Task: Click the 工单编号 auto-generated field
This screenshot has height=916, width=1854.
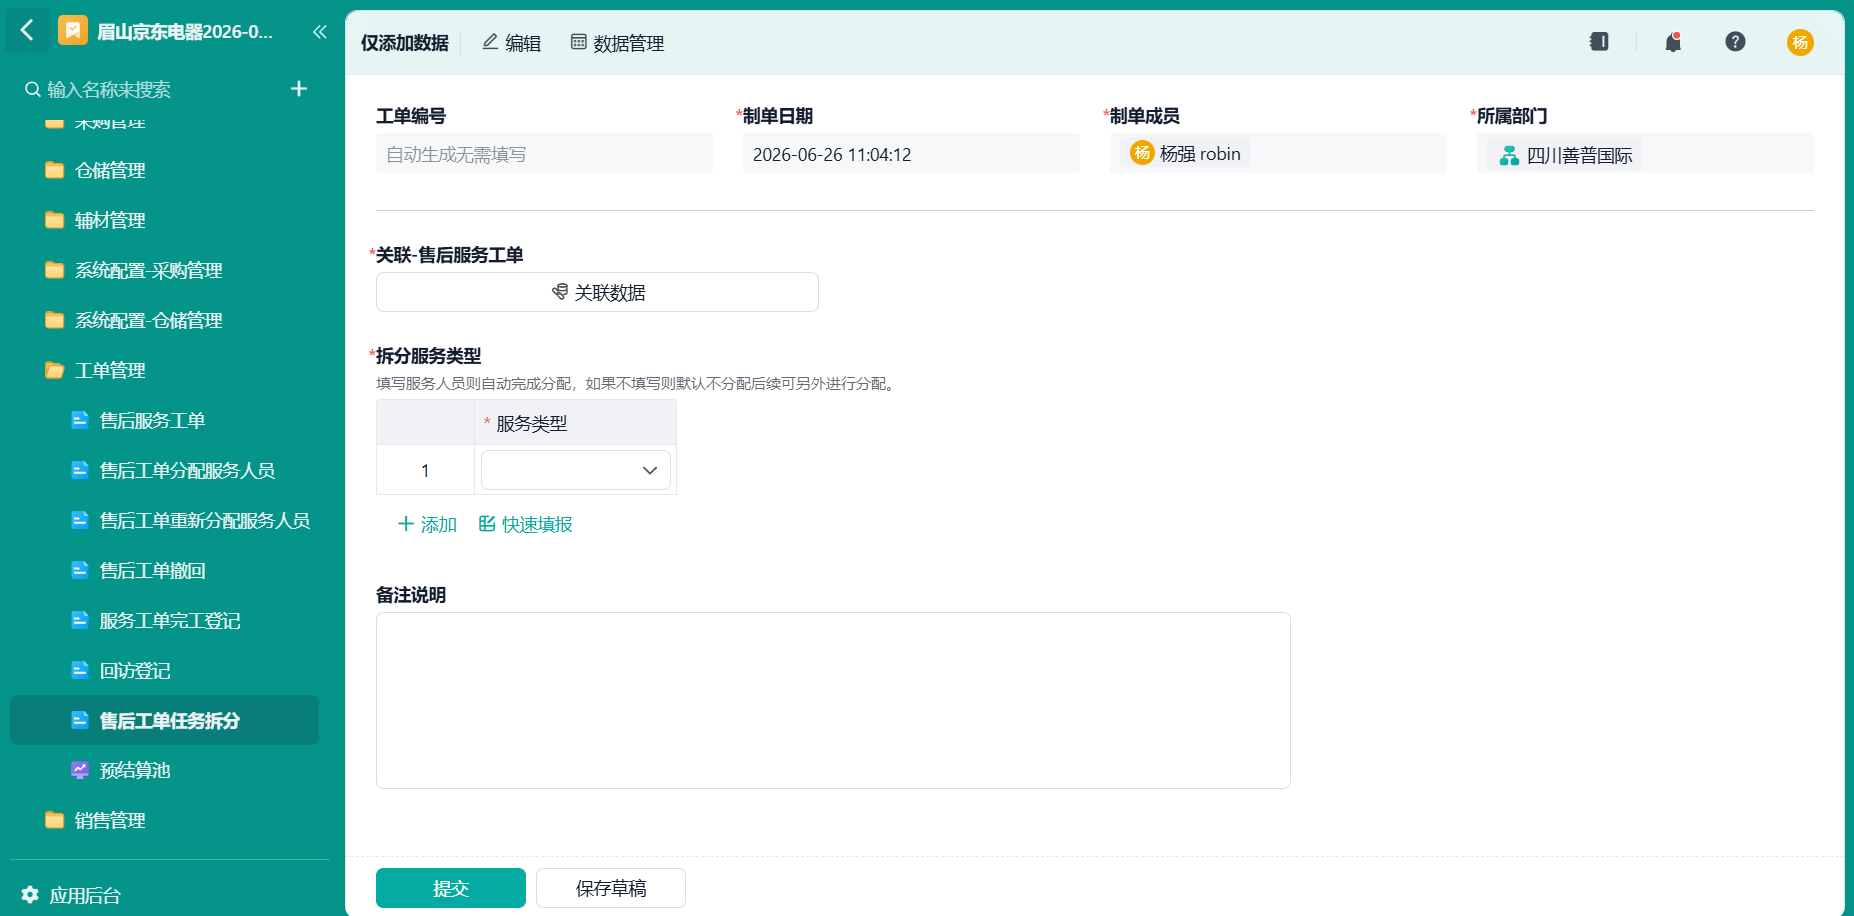Action: click(544, 154)
